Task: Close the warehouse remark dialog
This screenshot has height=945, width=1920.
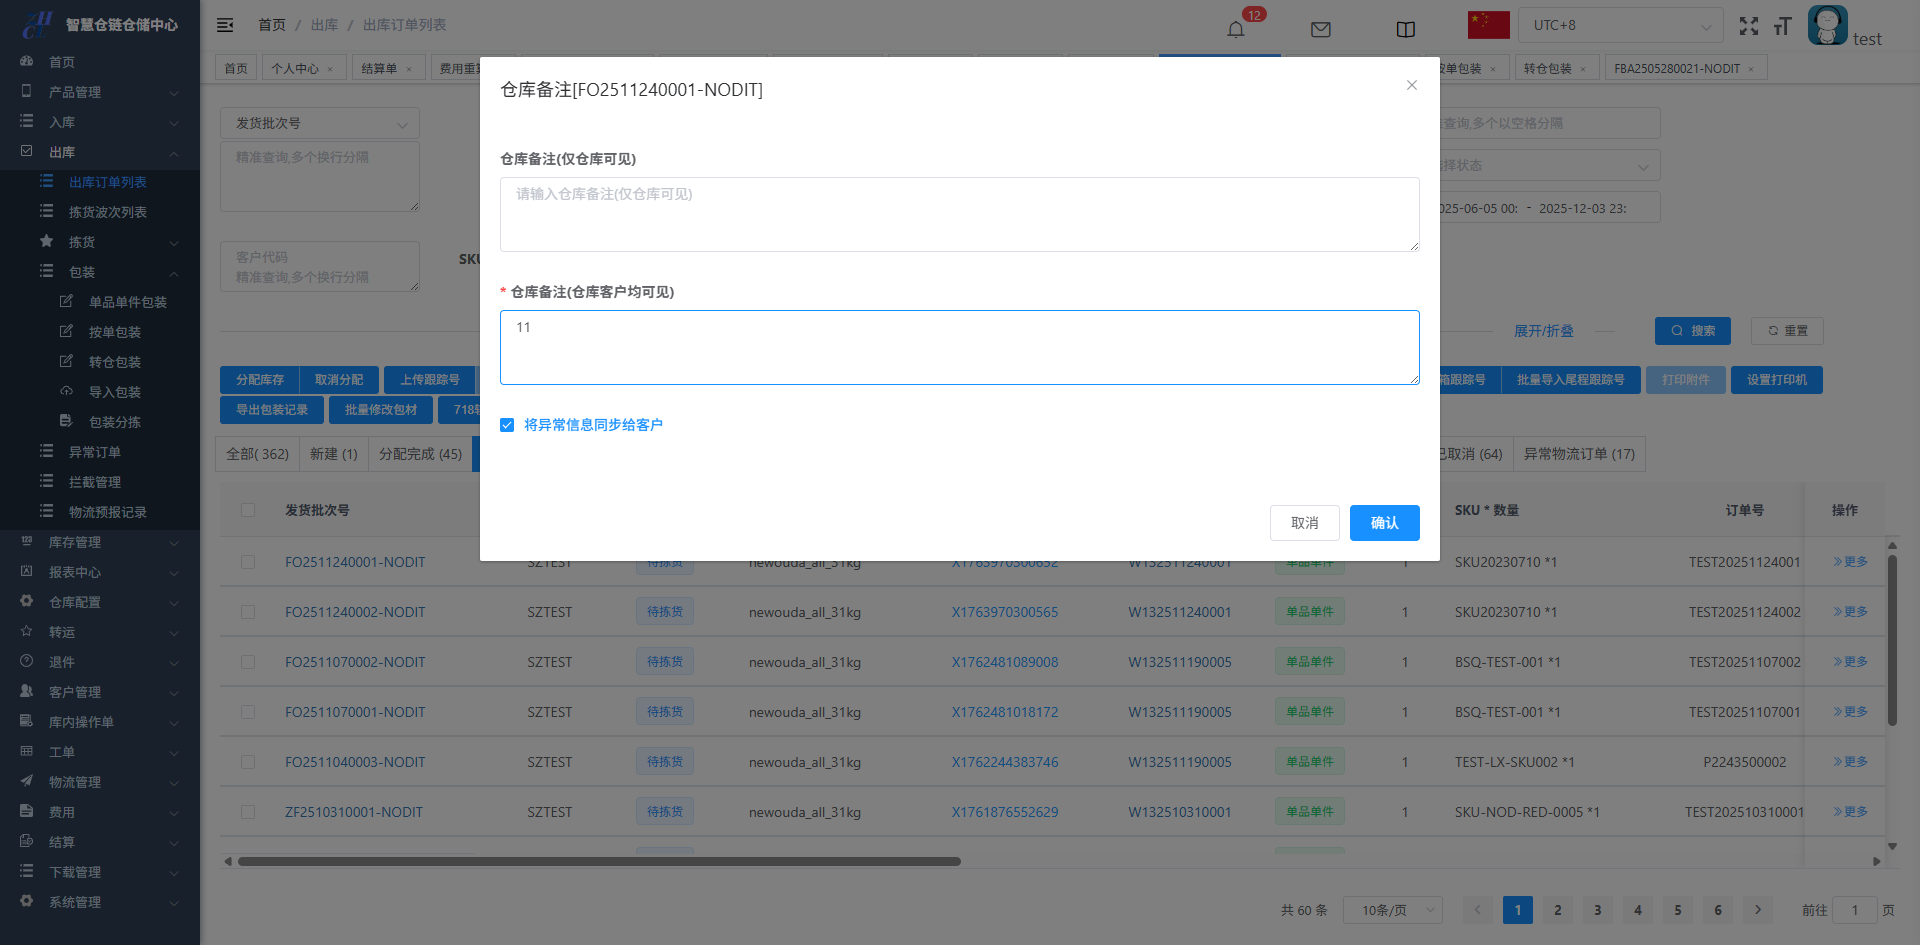Action: 1411,85
